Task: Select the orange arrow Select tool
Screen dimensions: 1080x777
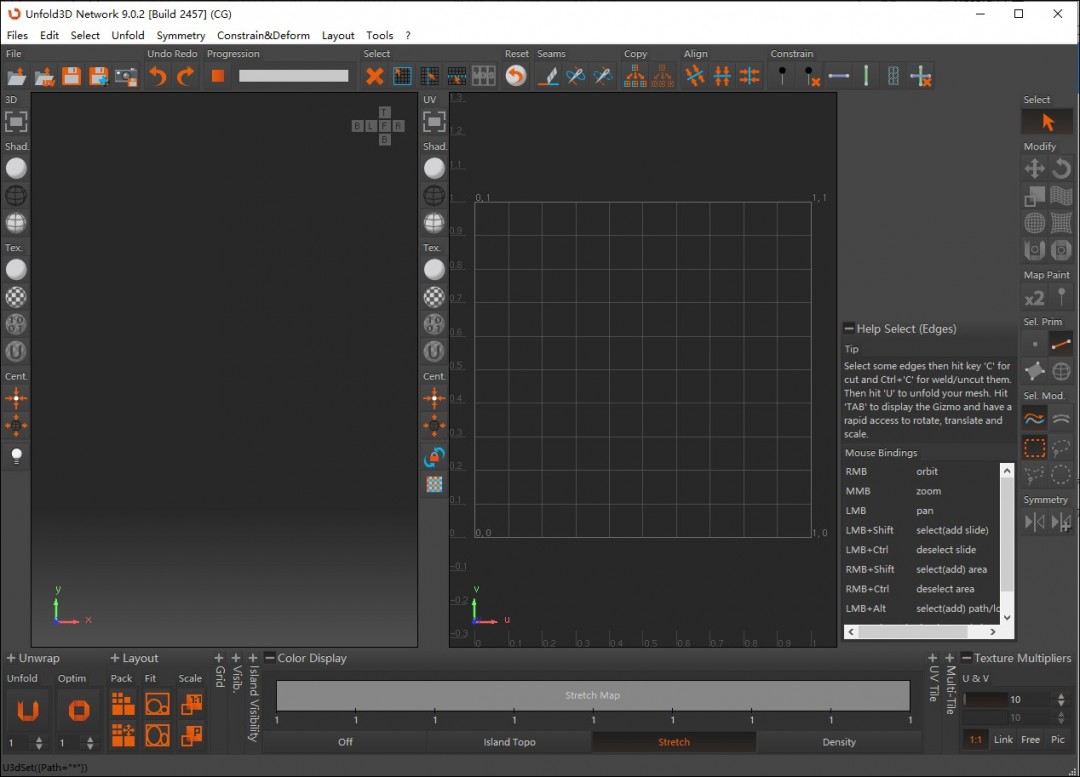Action: point(1047,122)
